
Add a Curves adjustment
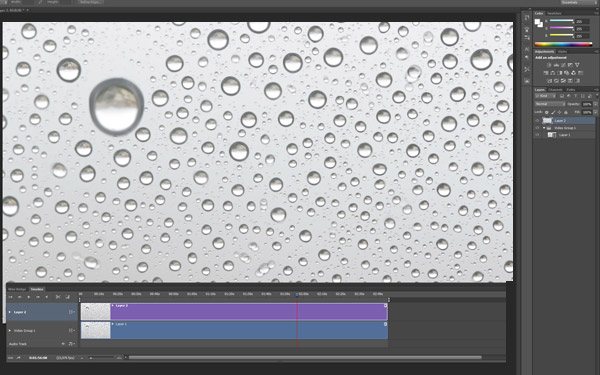[563, 65]
